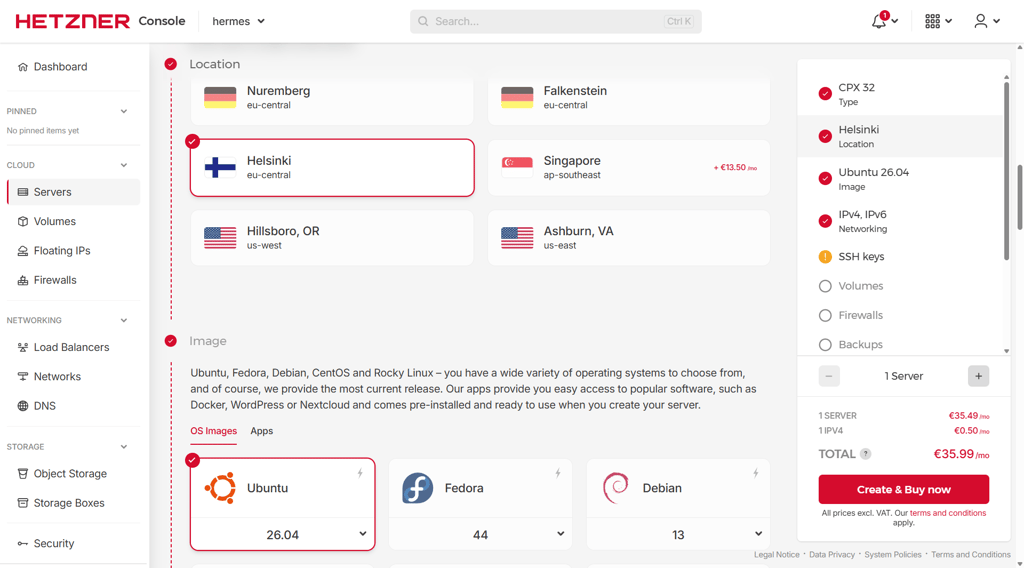Viewport: 1024px width, 568px height.
Task: Click the Firewalls icon
Action: pyautogui.click(x=23, y=280)
